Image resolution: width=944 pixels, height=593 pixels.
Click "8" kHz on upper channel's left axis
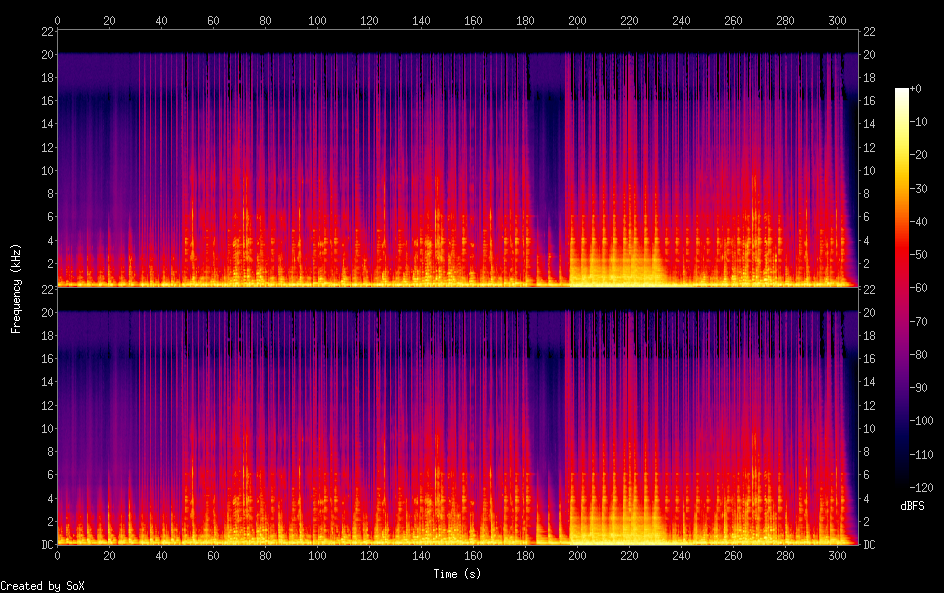(51, 194)
